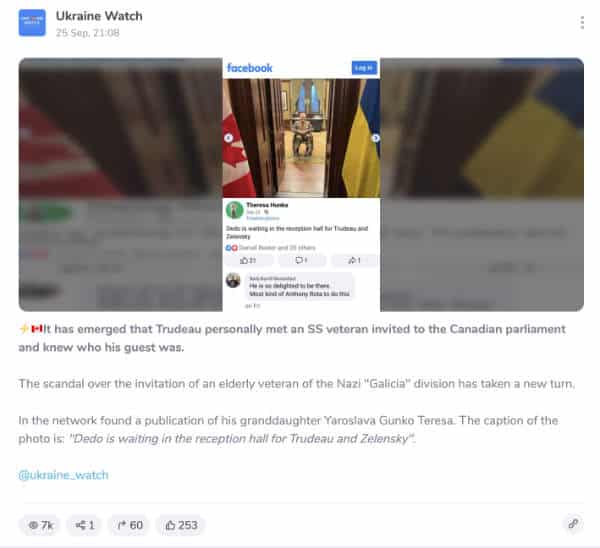Screen dimensions: 600x548
Task: Click the commenter's avatar in the Facebook comment
Action: (233, 281)
